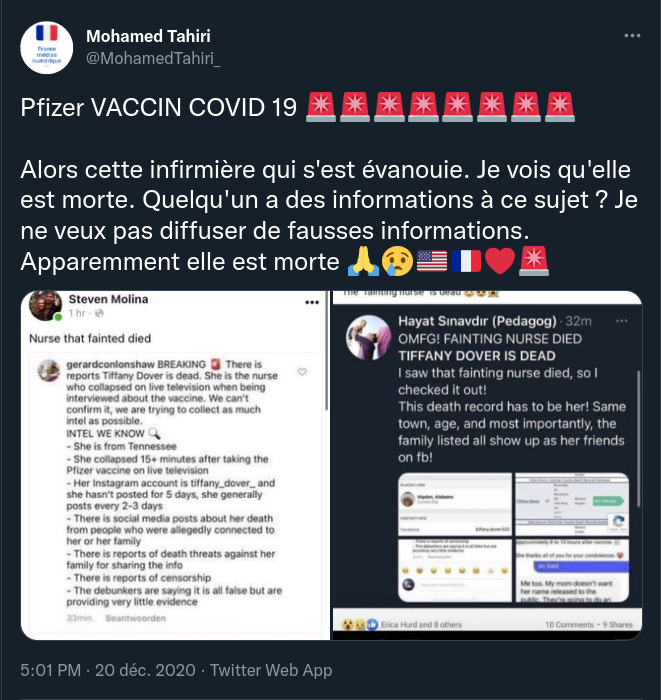Open the left Steven Molina screenshot image
Image resolution: width=661 pixels, height=700 pixels.
(x=175, y=465)
